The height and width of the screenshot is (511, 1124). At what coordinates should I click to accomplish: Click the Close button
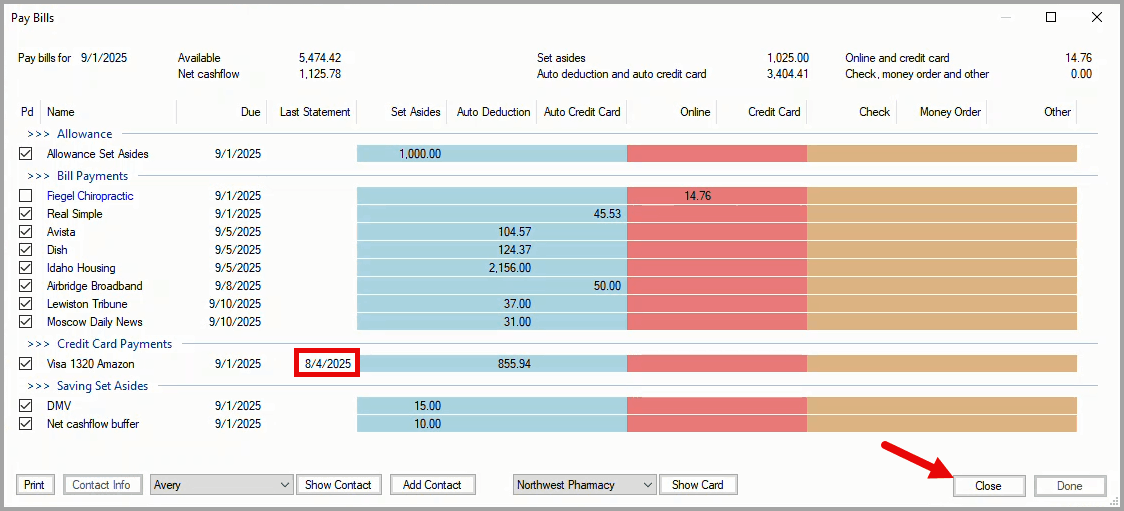tap(989, 486)
